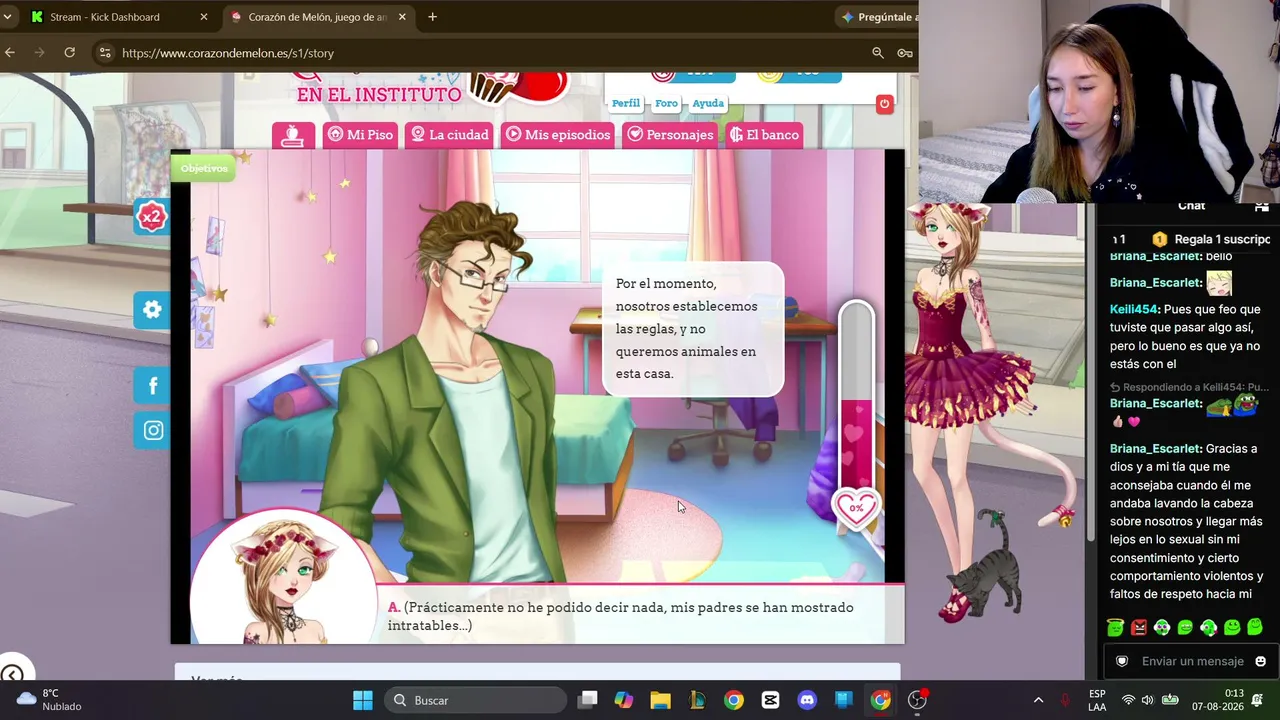
Task: Open Task View on the taskbar
Action: (x=588, y=700)
